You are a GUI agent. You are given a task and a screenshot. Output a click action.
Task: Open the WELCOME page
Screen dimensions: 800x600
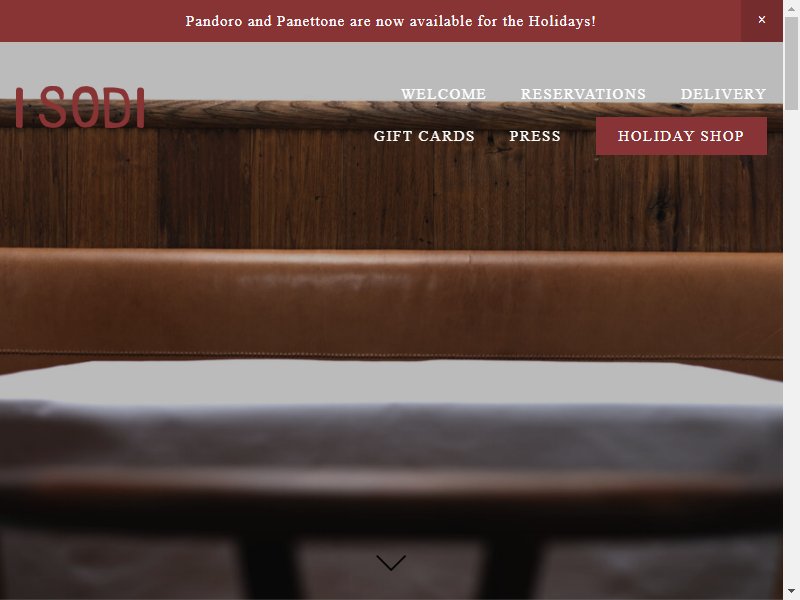point(443,94)
